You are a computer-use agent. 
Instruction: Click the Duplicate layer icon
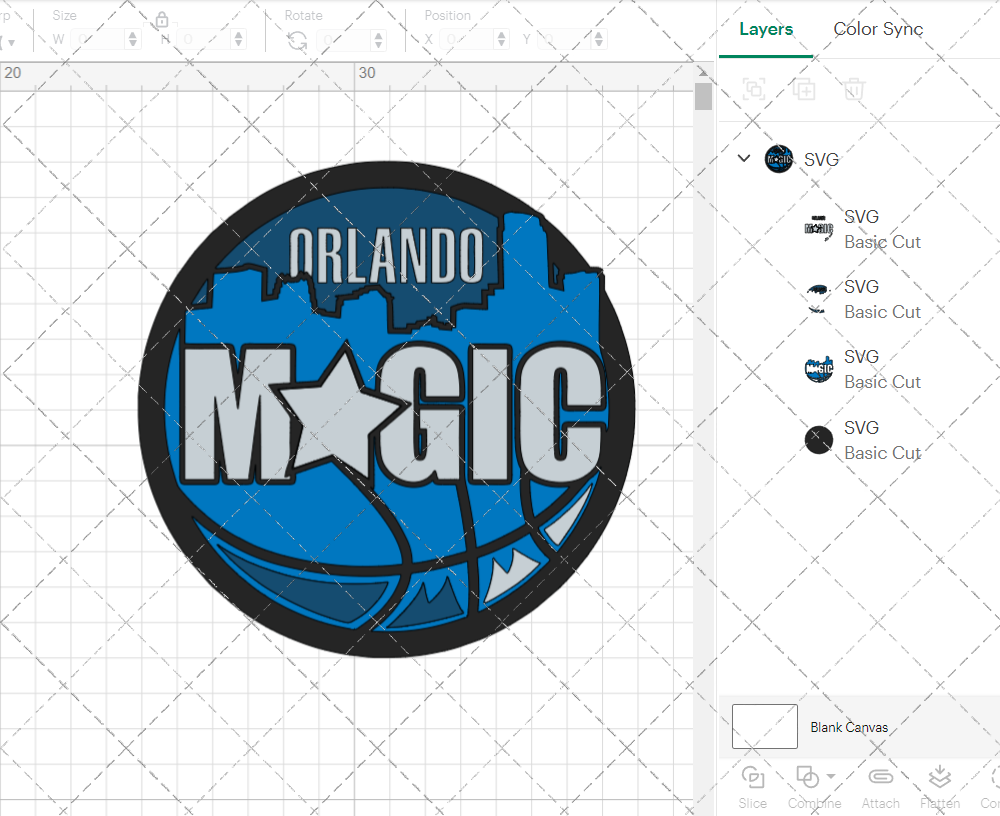click(804, 89)
